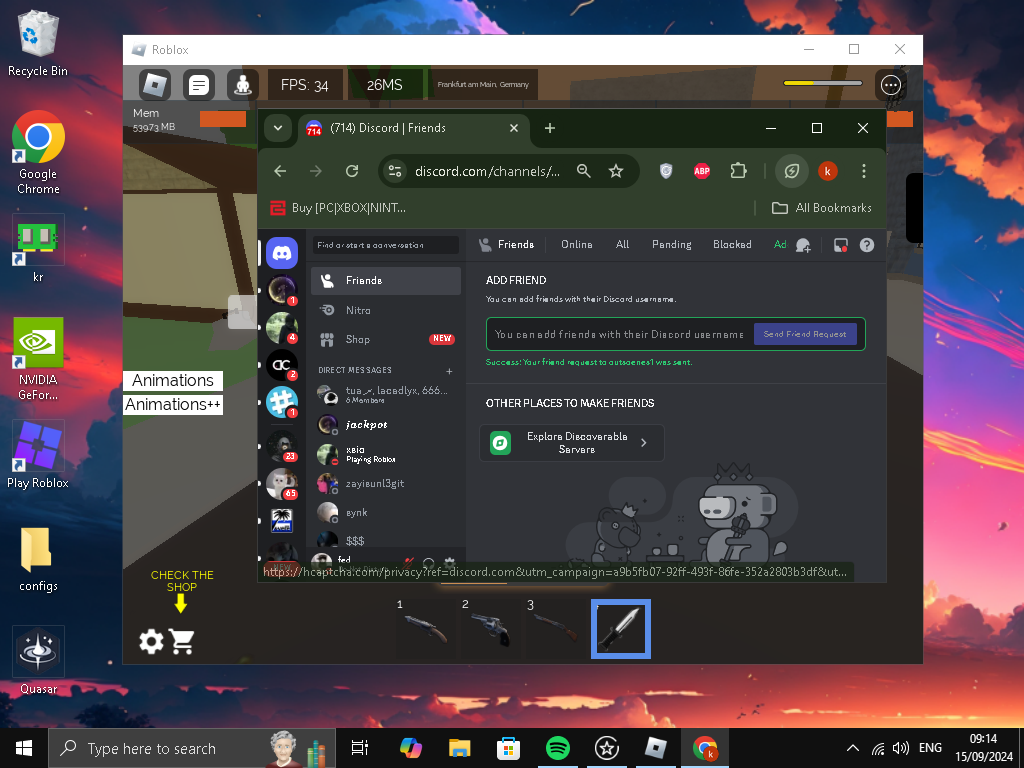Toggle Discord headphones deafen
This screenshot has width=1024, height=768.
429,562
